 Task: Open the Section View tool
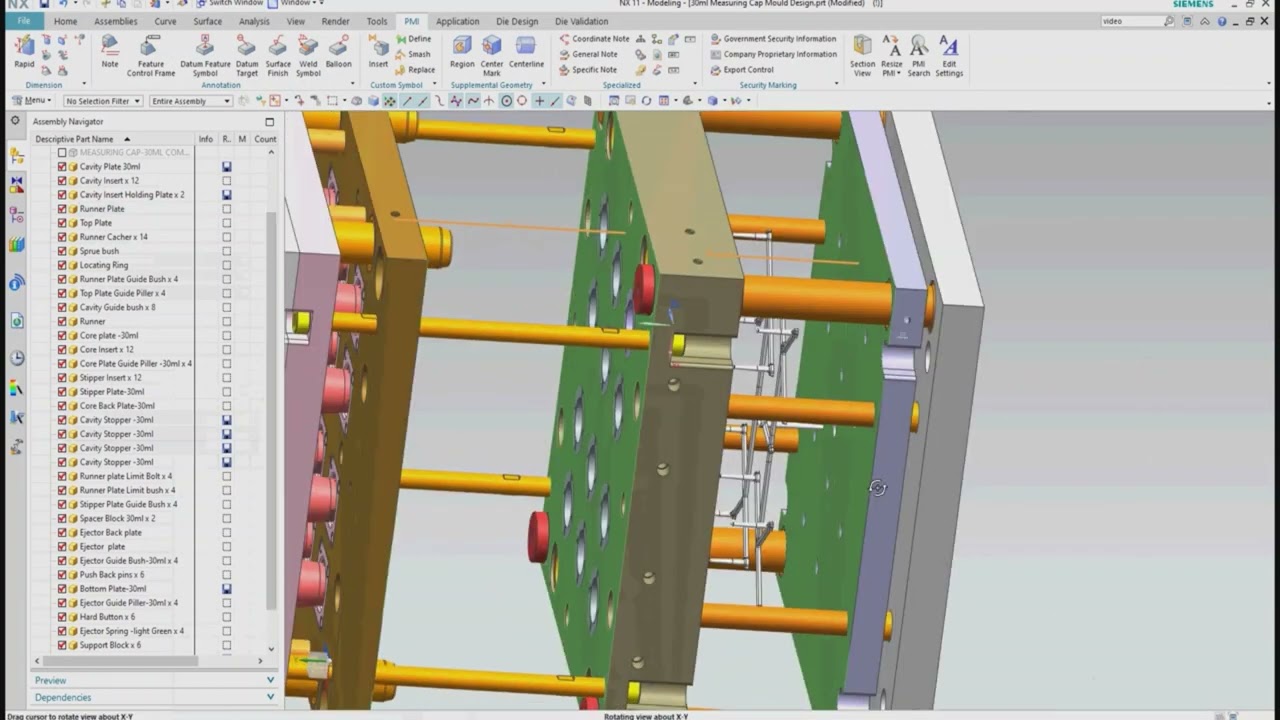click(862, 55)
